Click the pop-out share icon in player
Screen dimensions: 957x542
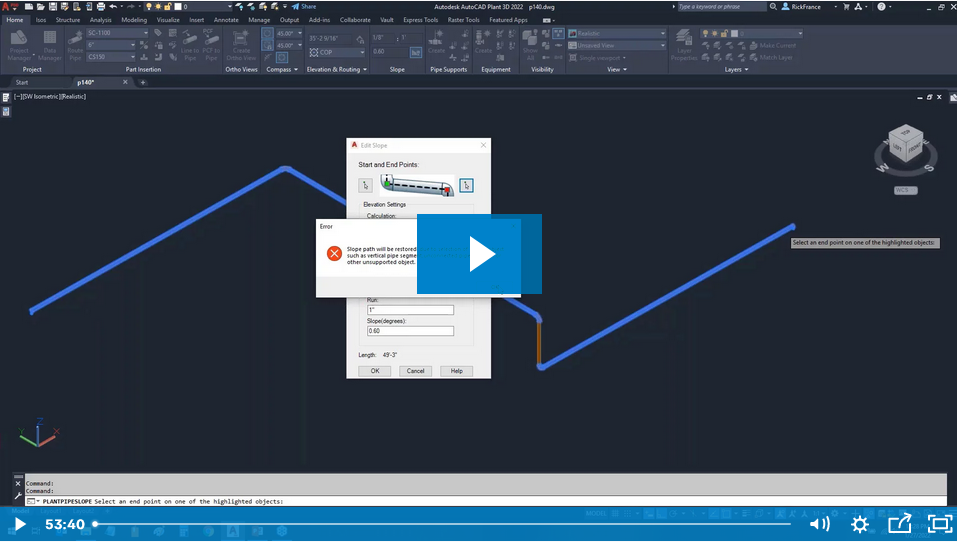pyautogui.click(x=899, y=524)
